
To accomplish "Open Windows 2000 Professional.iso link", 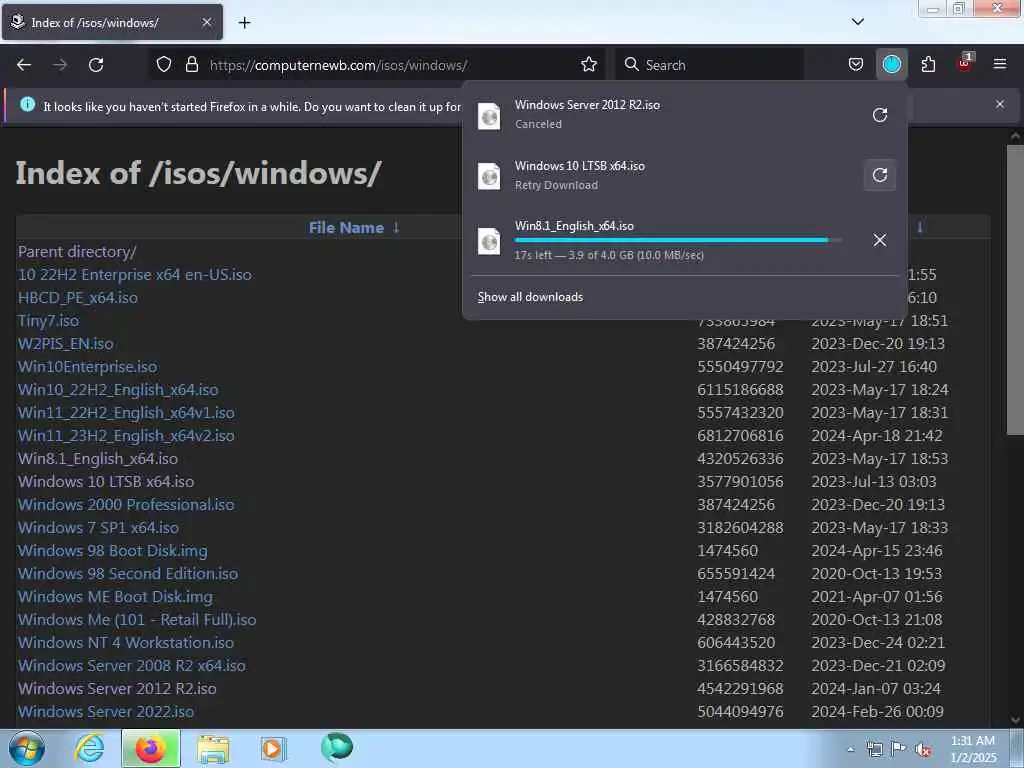I will 126,505.
